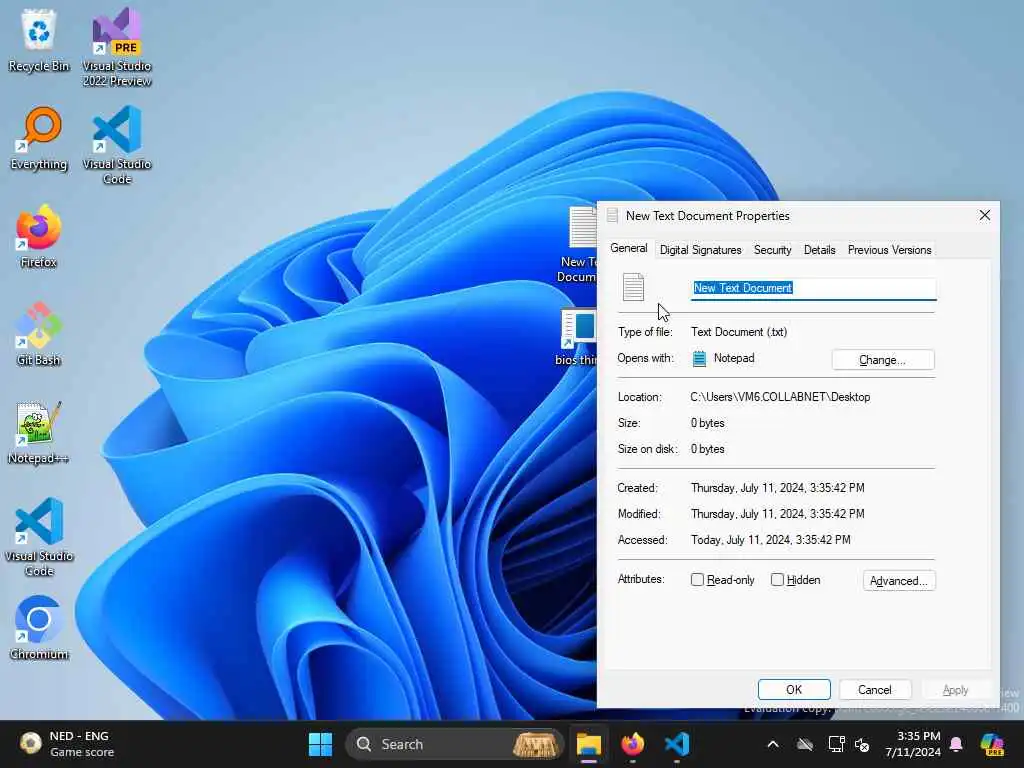Select the Chromium desktop shortcut
The image size is (1024, 768).
click(x=39, y=628)
